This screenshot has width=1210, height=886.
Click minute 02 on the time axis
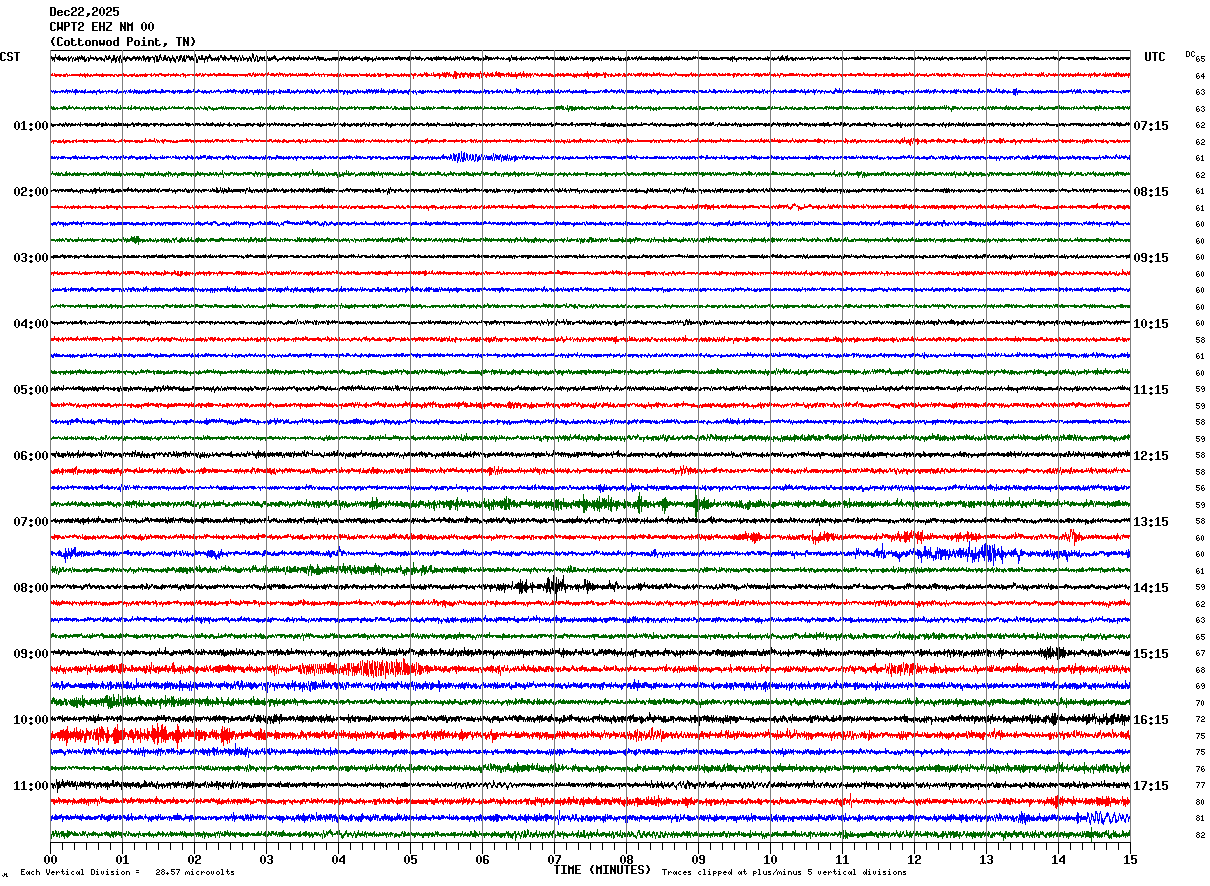point(194,859)
